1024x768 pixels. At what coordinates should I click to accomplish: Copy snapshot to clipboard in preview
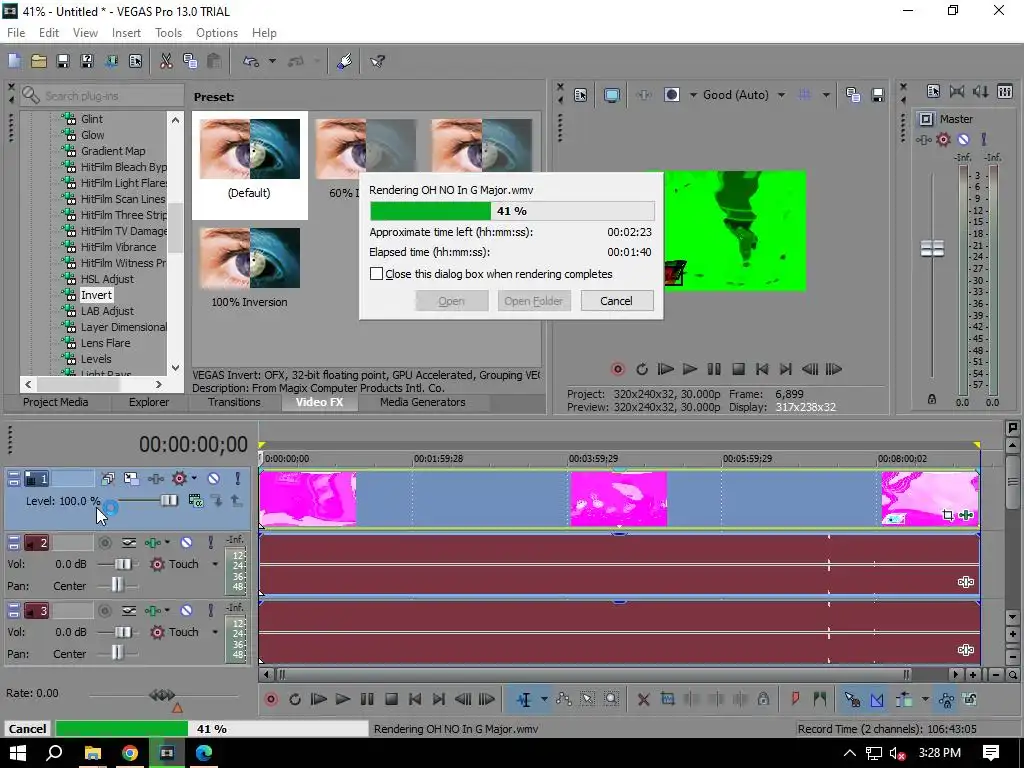[852, 95]
